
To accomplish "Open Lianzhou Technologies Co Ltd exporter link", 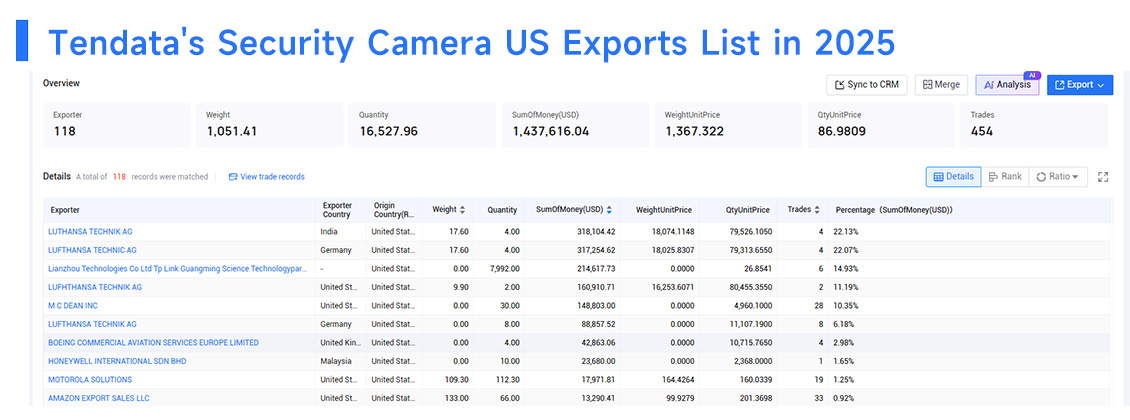I will pos(178,269).
